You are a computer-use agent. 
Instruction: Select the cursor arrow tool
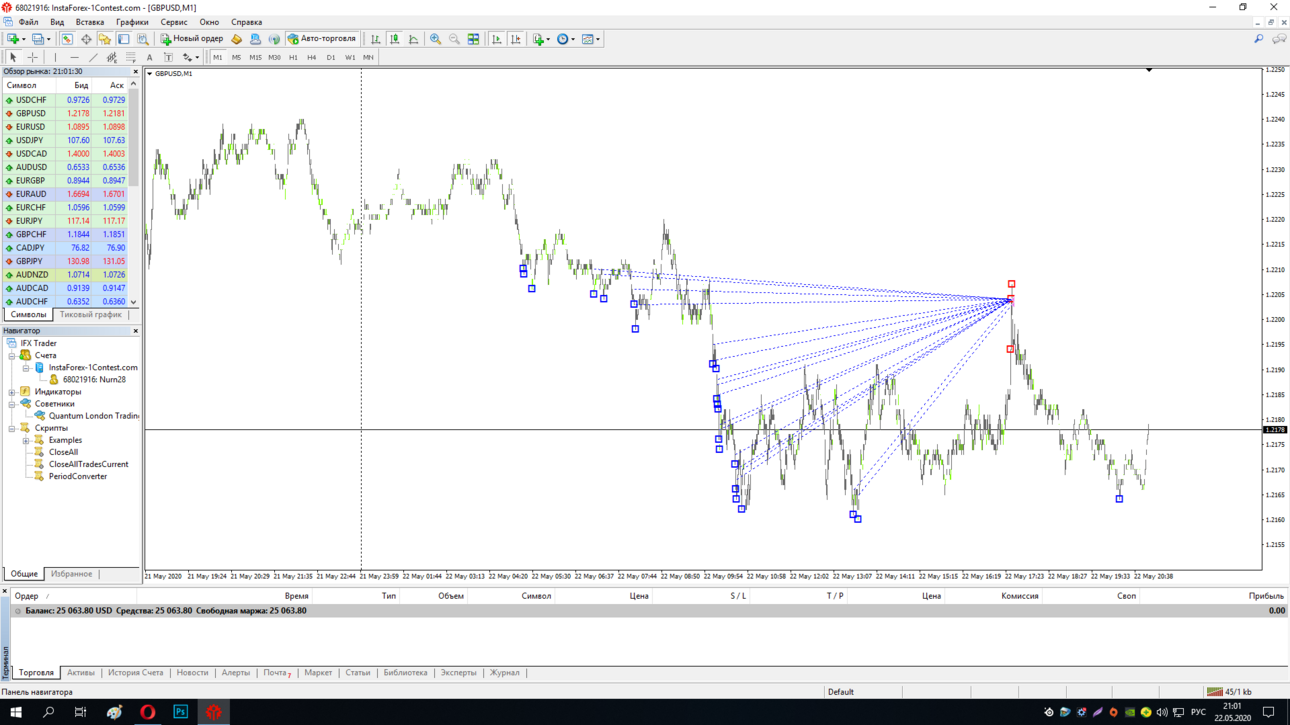tap(13, 57)
